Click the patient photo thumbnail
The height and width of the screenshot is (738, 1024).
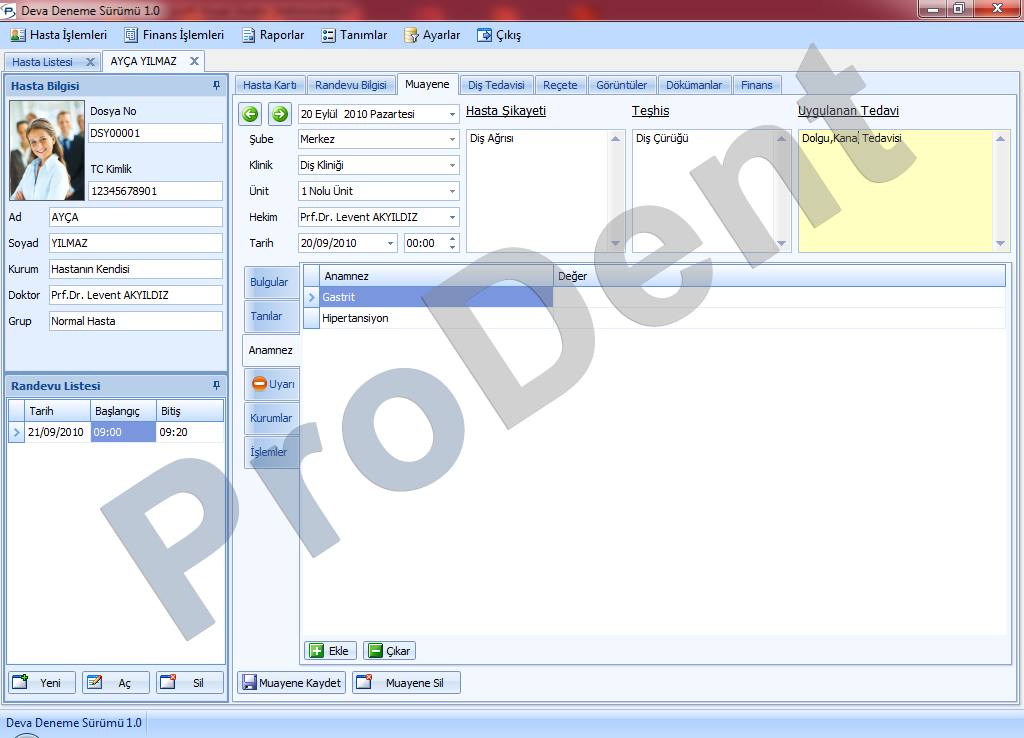click(47, 150)
